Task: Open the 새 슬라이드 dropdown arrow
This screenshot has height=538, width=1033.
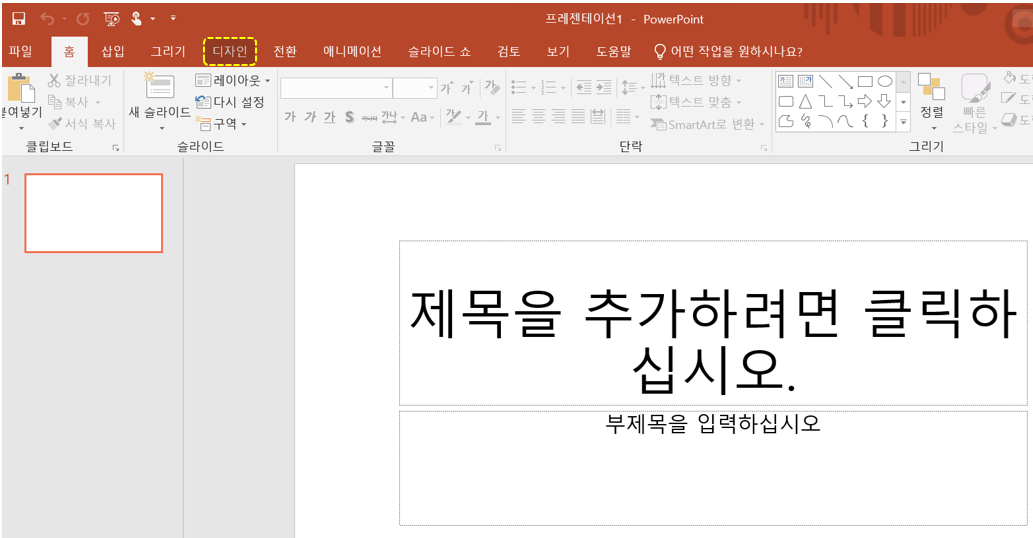Action: click(x=161, y=128)
